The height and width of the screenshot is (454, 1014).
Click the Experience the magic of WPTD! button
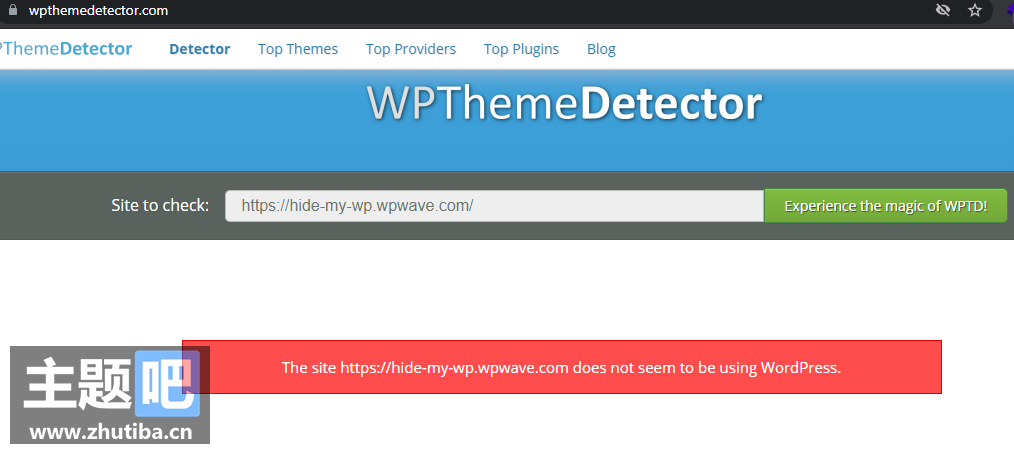point(885,206)
